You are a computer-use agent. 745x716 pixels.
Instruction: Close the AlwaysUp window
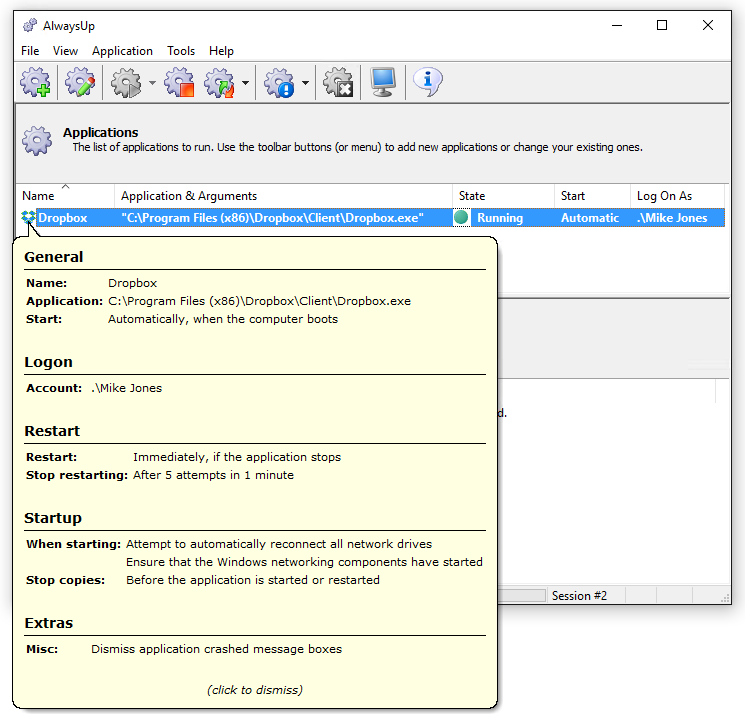(707, 25)
